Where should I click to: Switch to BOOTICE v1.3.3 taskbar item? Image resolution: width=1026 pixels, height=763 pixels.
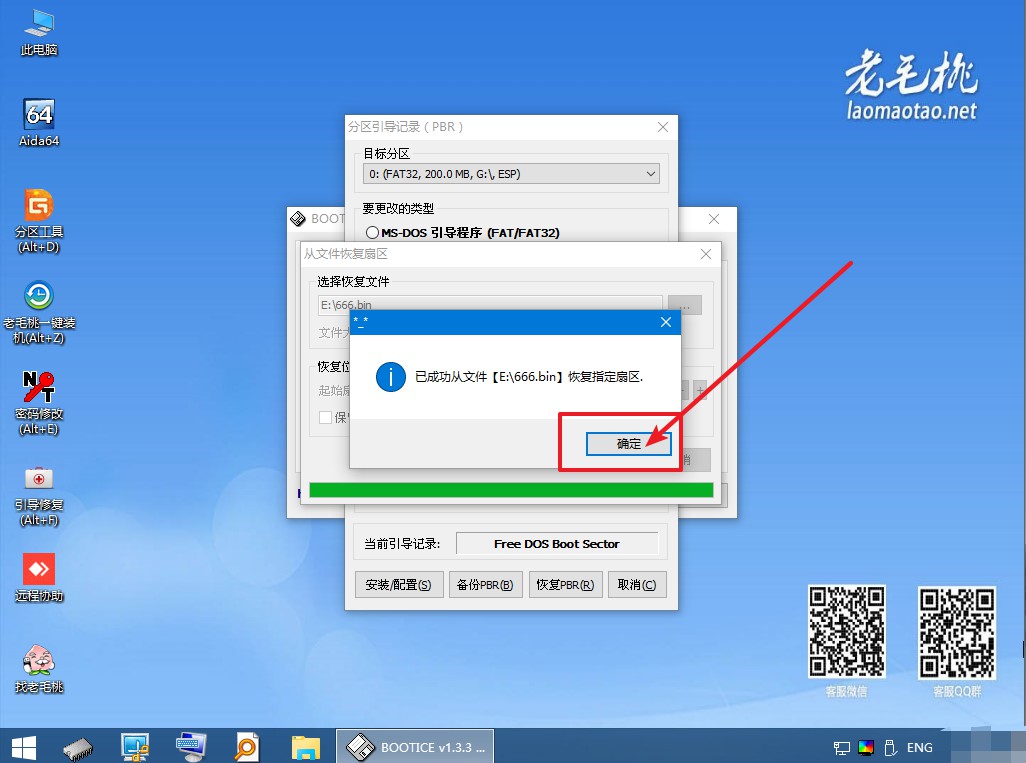tap(415, 747)
